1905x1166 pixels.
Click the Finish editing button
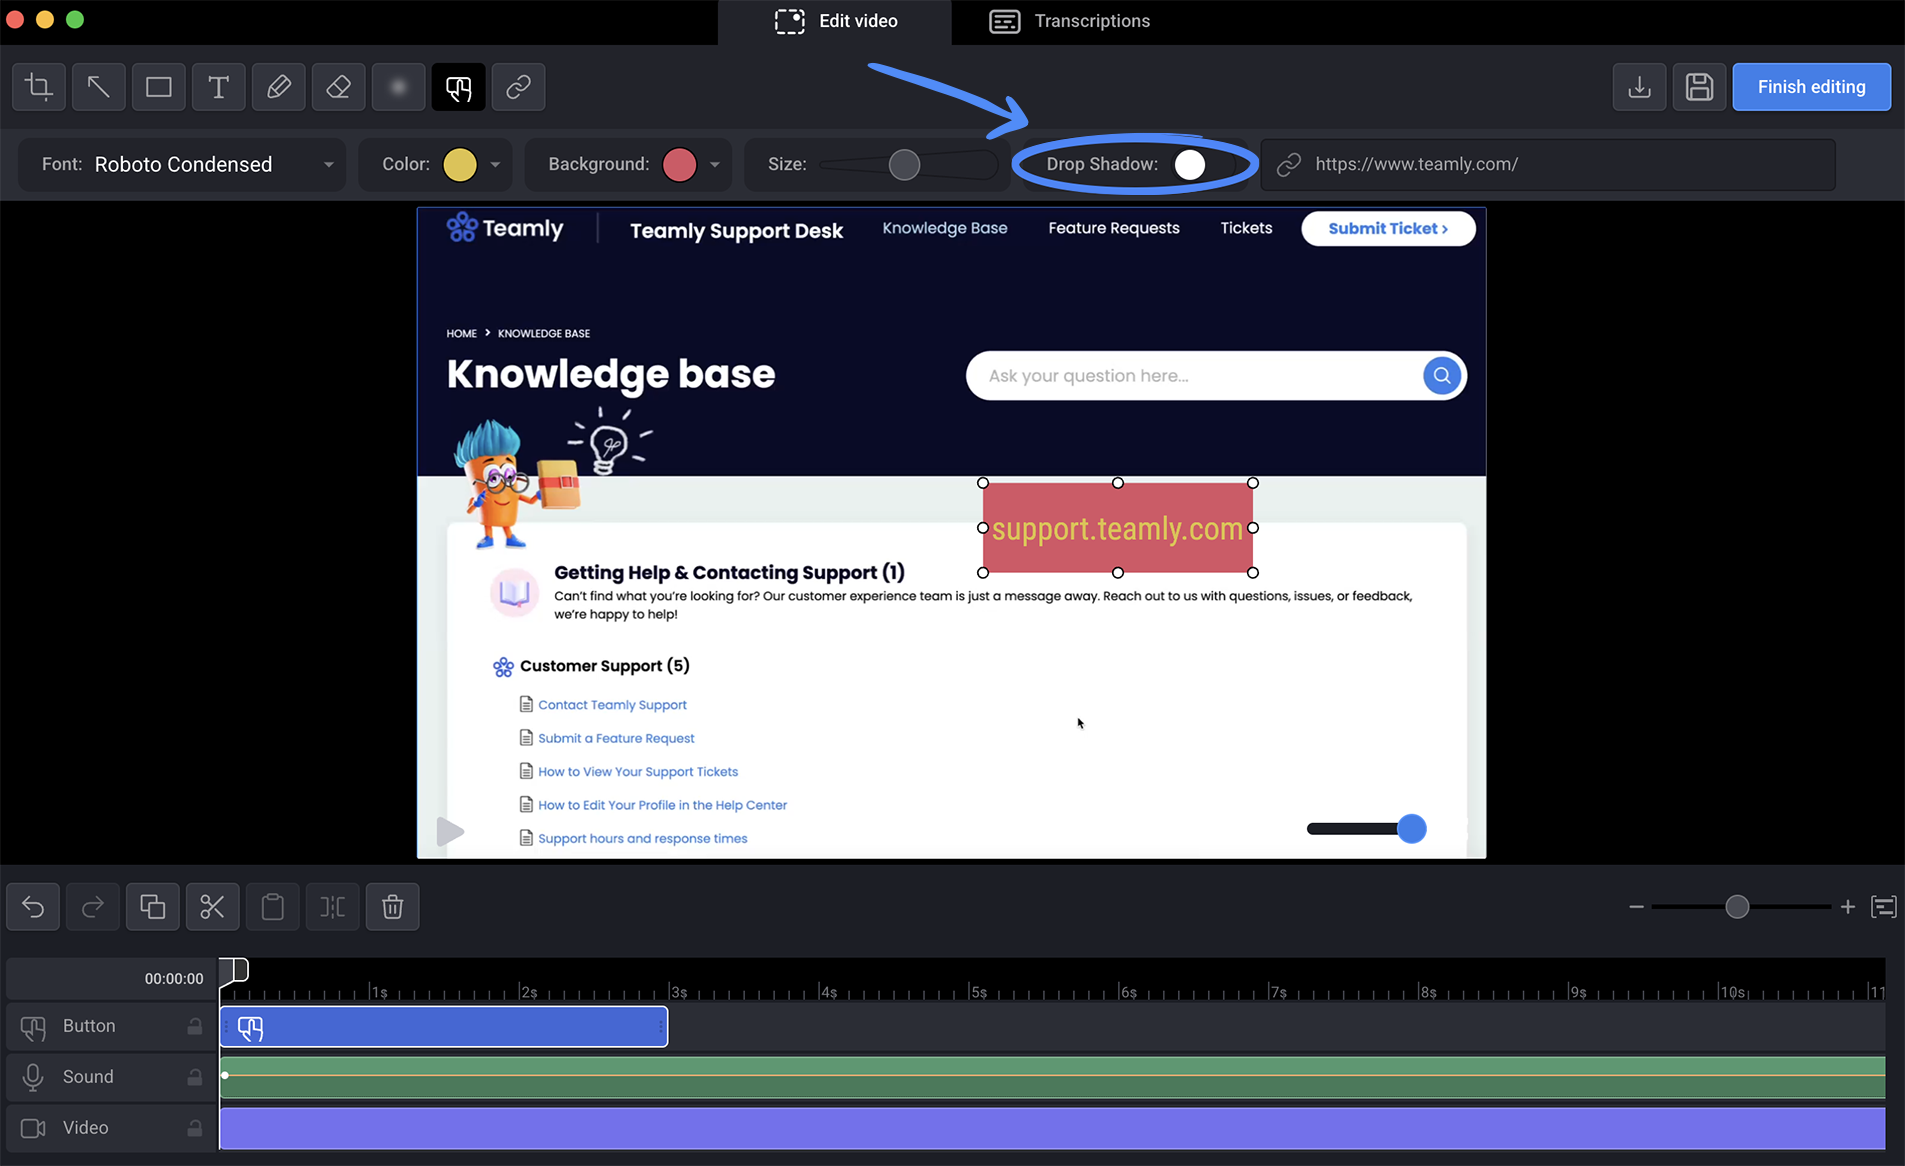[x=1811, y=87]
